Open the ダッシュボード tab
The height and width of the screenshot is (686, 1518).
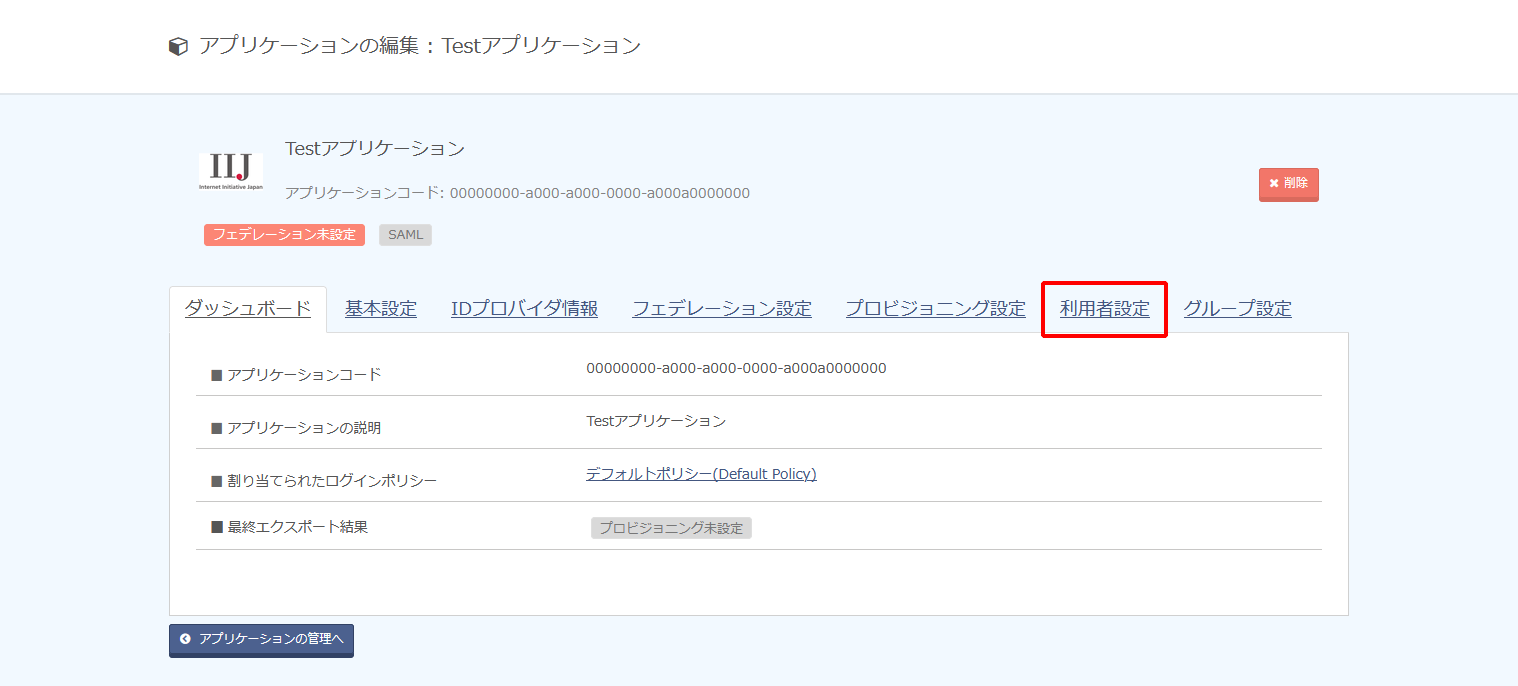click(x=248, y=309)
